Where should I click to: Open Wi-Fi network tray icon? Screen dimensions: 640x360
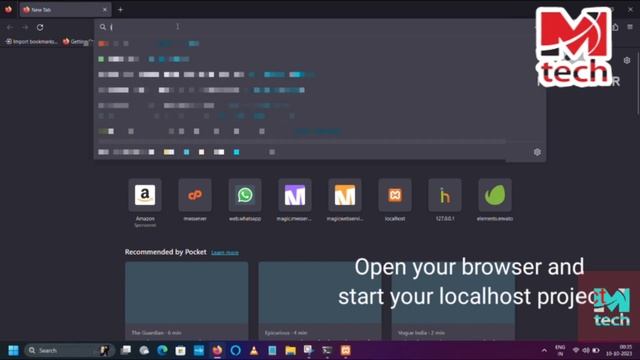click(576, 350)
